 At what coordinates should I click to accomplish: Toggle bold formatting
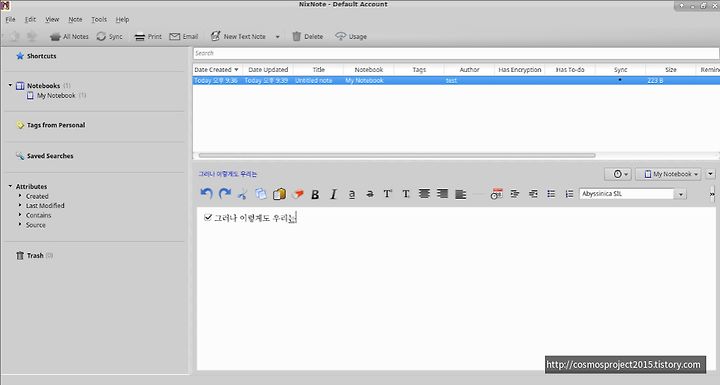(315, 194)
